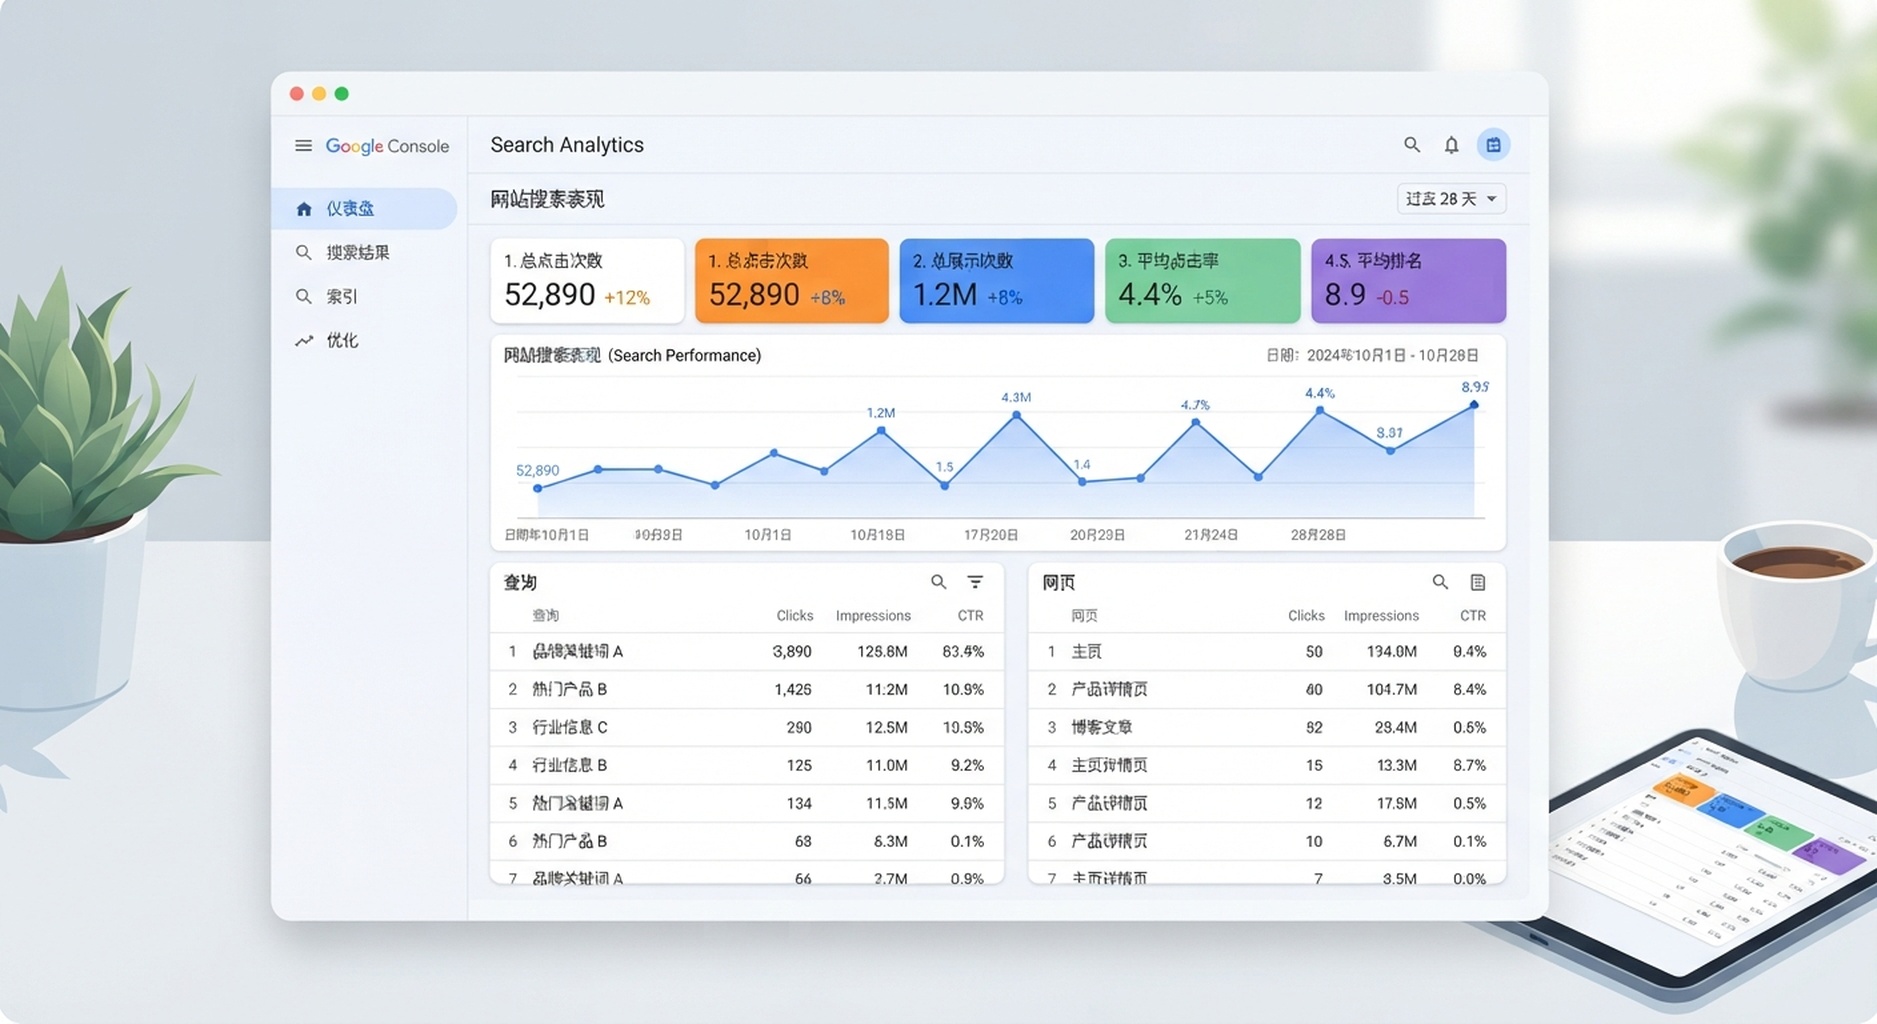The image size is (1877, 1024).
Task: Open pages row 5 with 17.5M impressions
Action: 1267,803
